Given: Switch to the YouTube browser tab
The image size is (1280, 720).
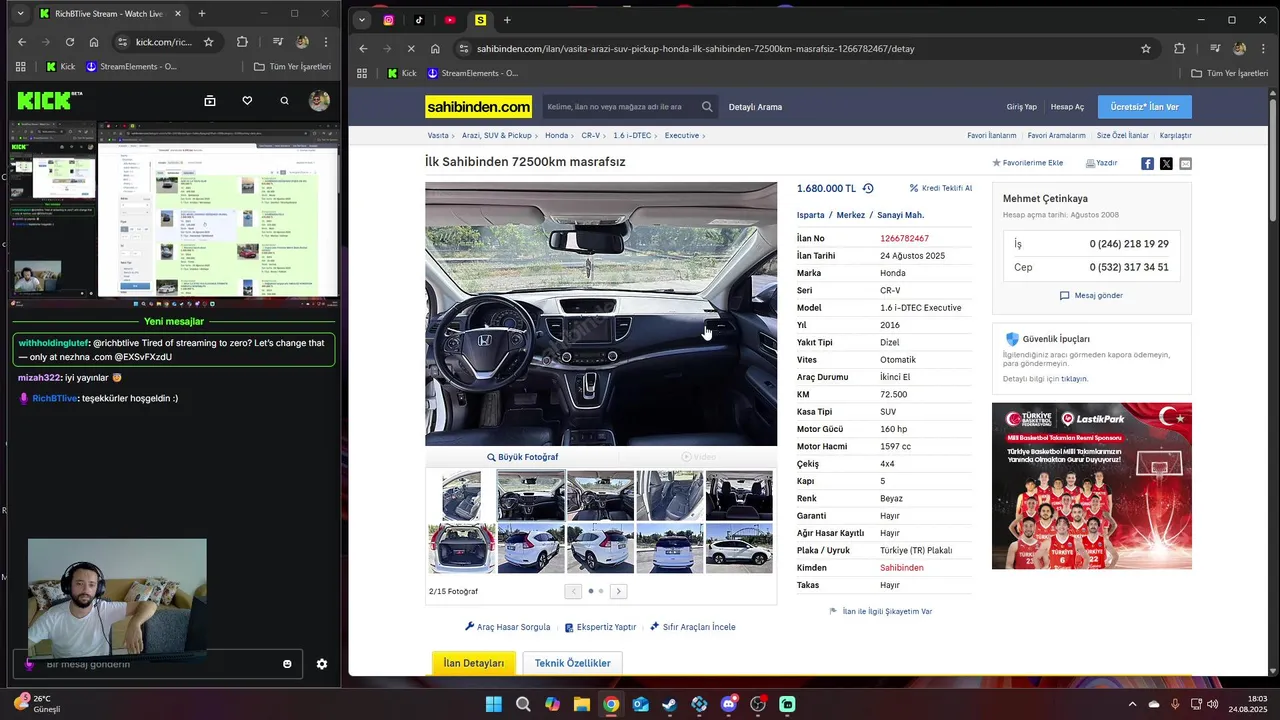Looking at the screenshot, I should point(450,20).
